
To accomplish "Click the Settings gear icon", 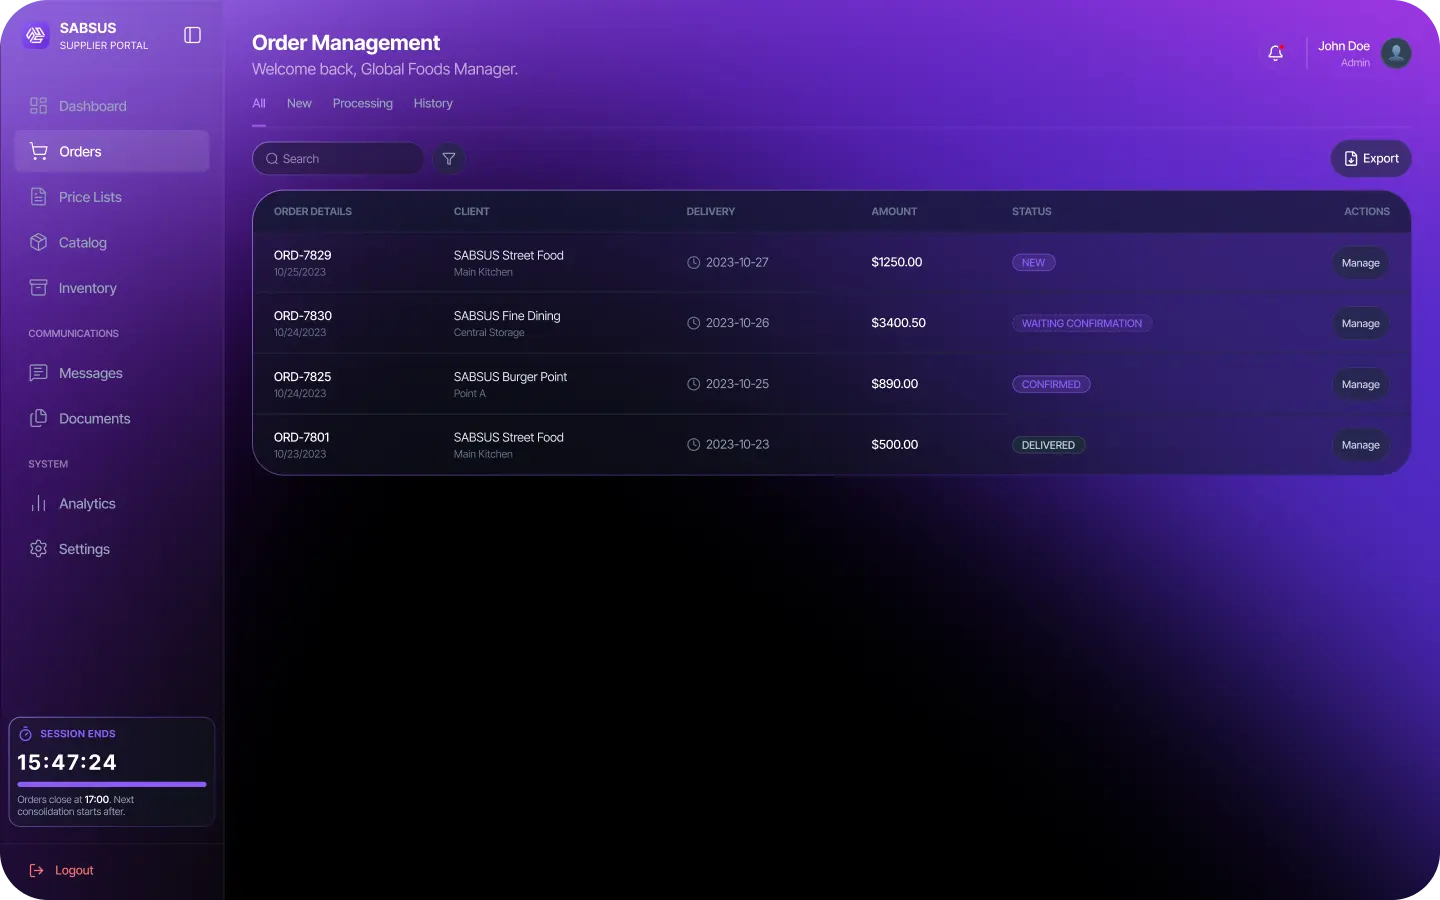I will 39,549.
